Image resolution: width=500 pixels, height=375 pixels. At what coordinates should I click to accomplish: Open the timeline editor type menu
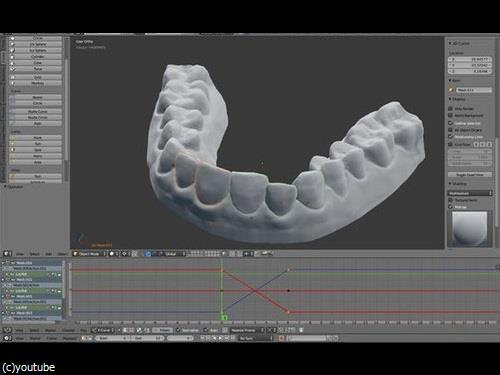[7, 338]
